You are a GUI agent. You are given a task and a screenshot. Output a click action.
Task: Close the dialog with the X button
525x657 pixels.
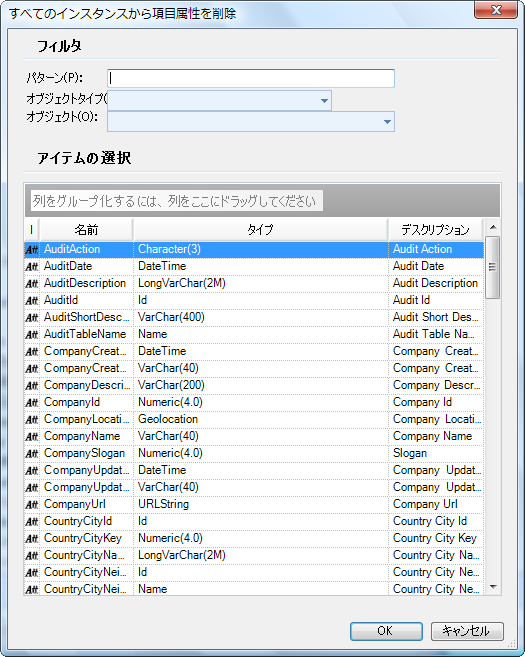[x=496, y=10]
